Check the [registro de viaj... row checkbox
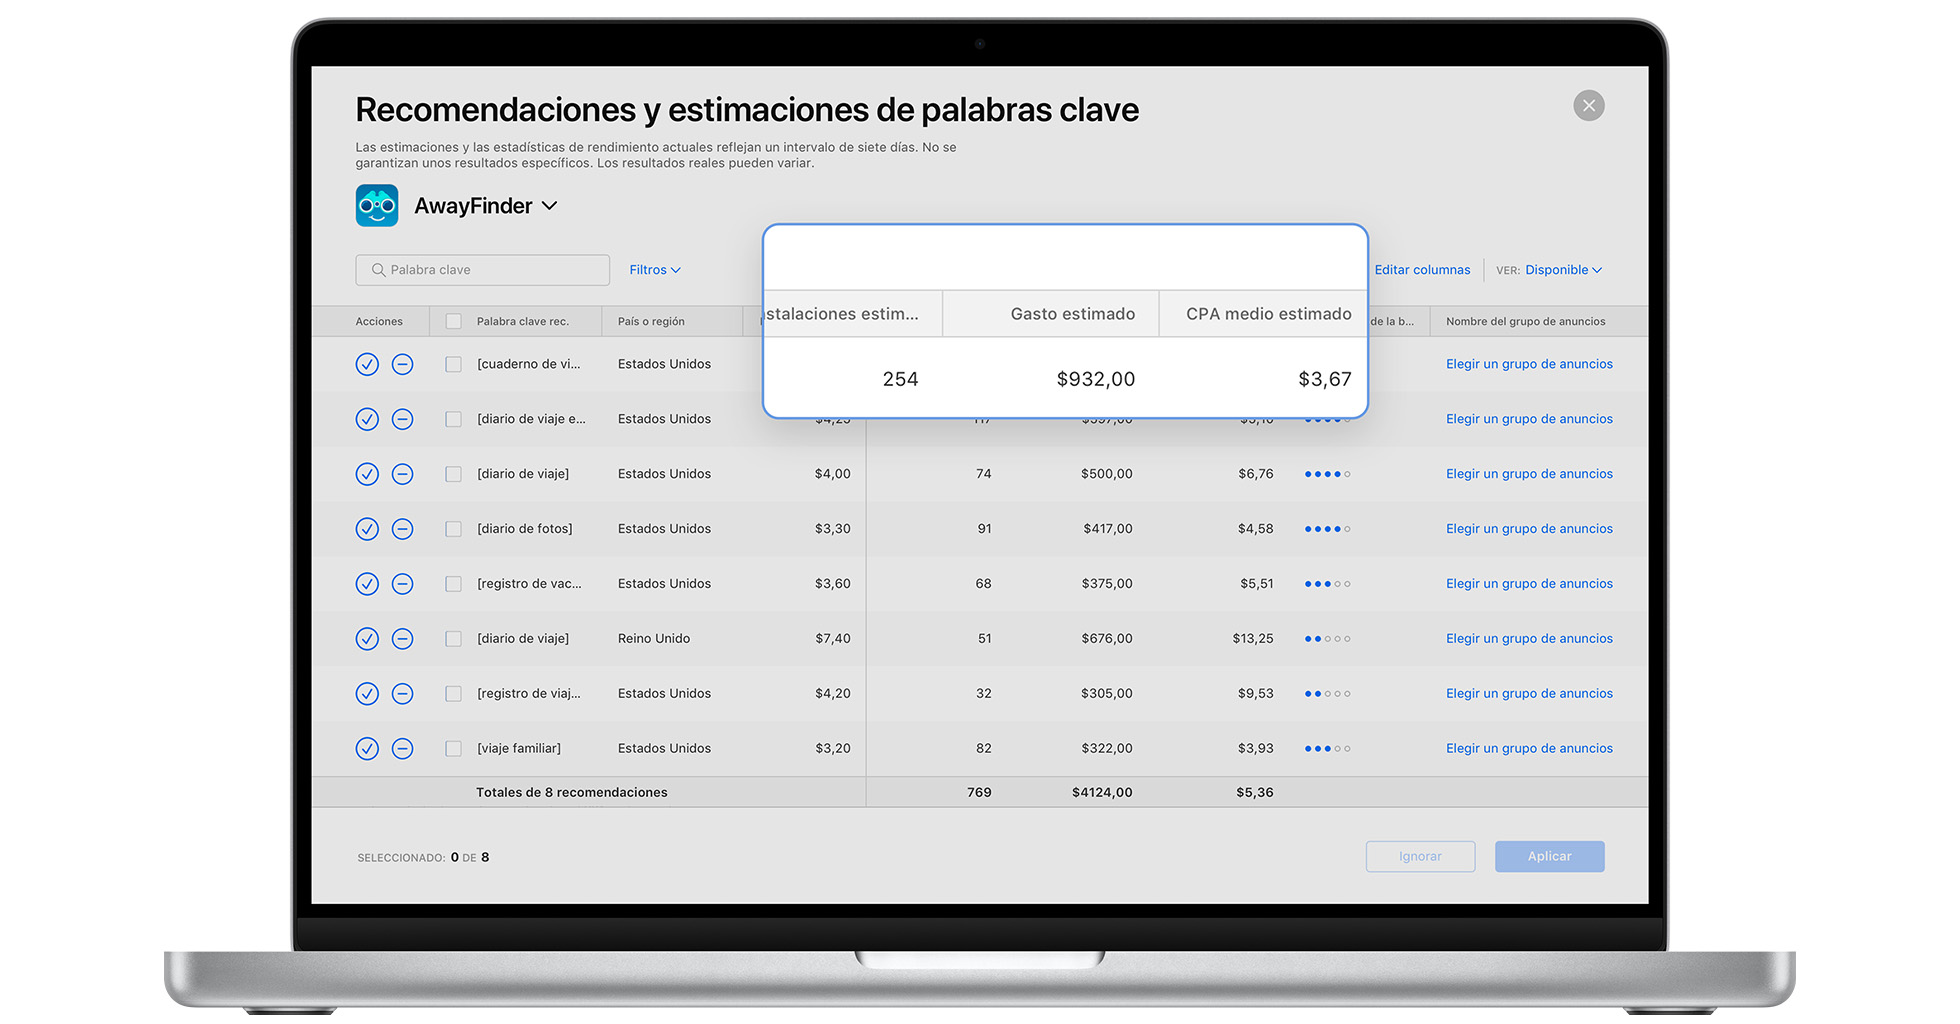Viewport: 1960px width, 1024px height. click(x=454, y=694)
